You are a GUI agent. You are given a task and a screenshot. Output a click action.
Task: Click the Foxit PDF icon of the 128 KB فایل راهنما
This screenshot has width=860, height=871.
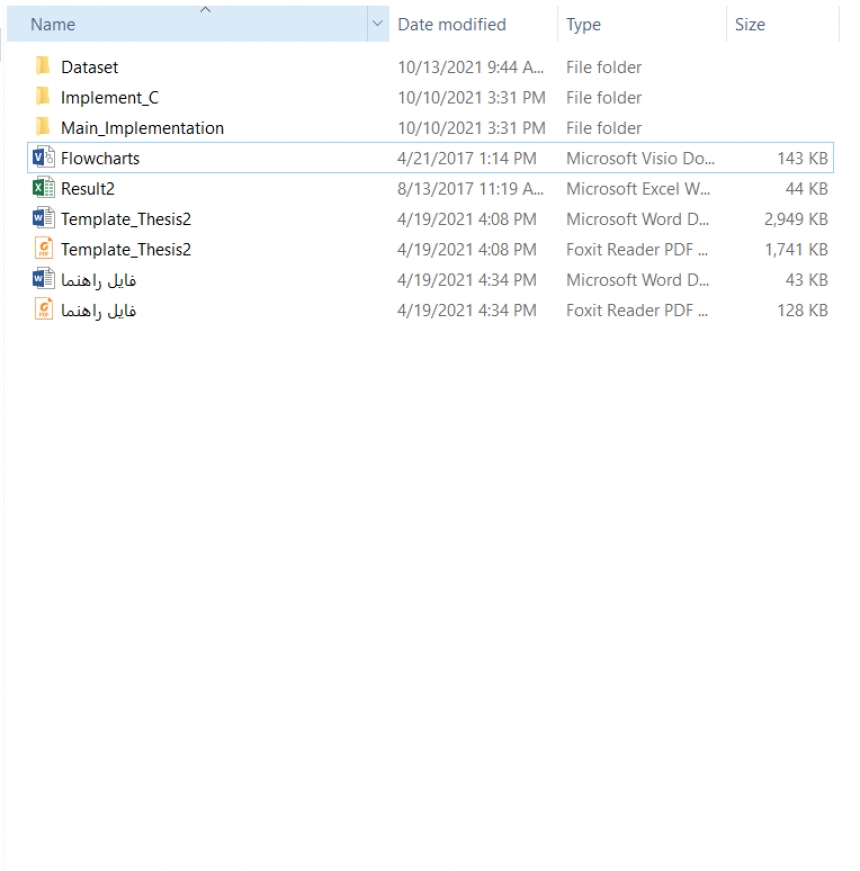pos(44,309)
